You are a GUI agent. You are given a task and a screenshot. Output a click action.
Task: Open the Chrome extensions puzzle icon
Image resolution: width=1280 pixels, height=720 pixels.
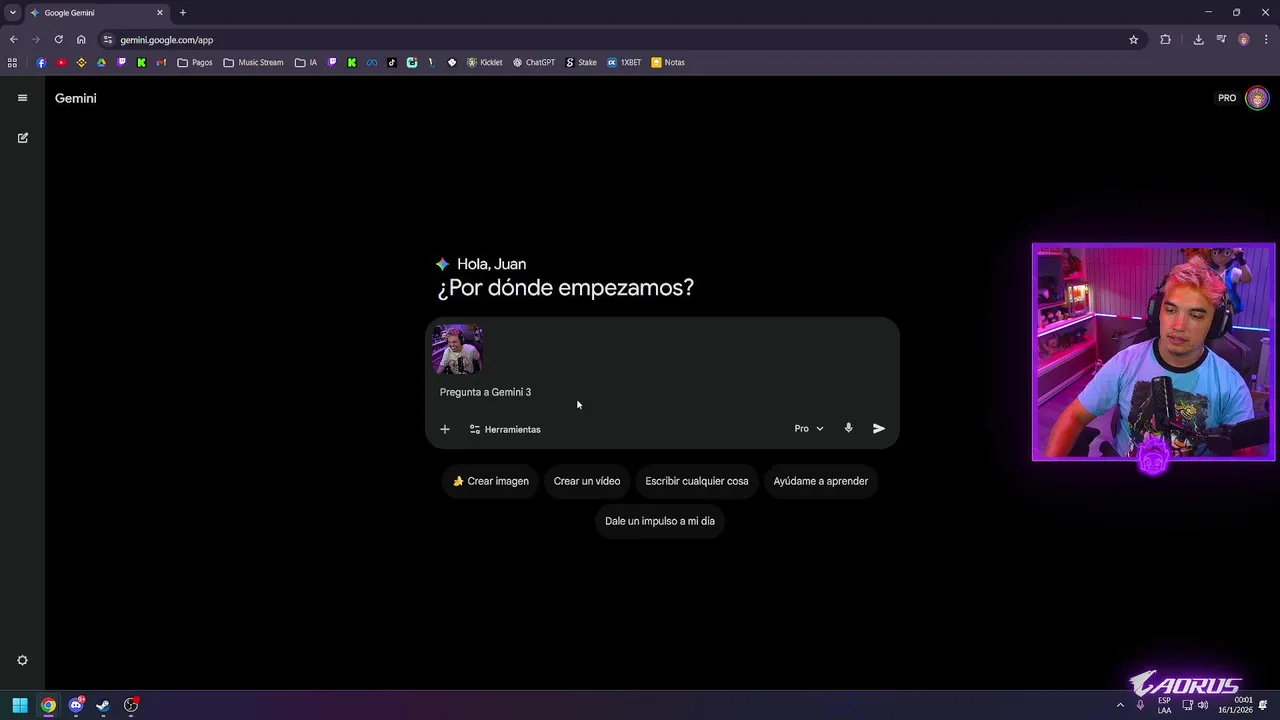coord(1165,40)
